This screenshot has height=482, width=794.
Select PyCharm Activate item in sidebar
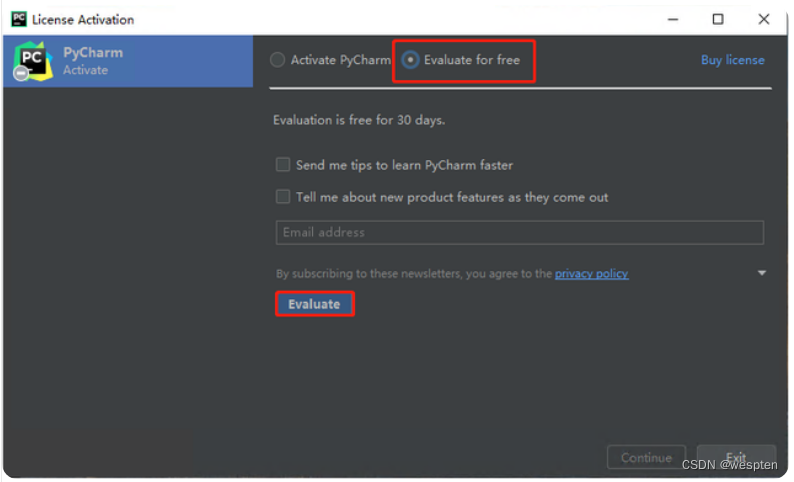[128, 61]
